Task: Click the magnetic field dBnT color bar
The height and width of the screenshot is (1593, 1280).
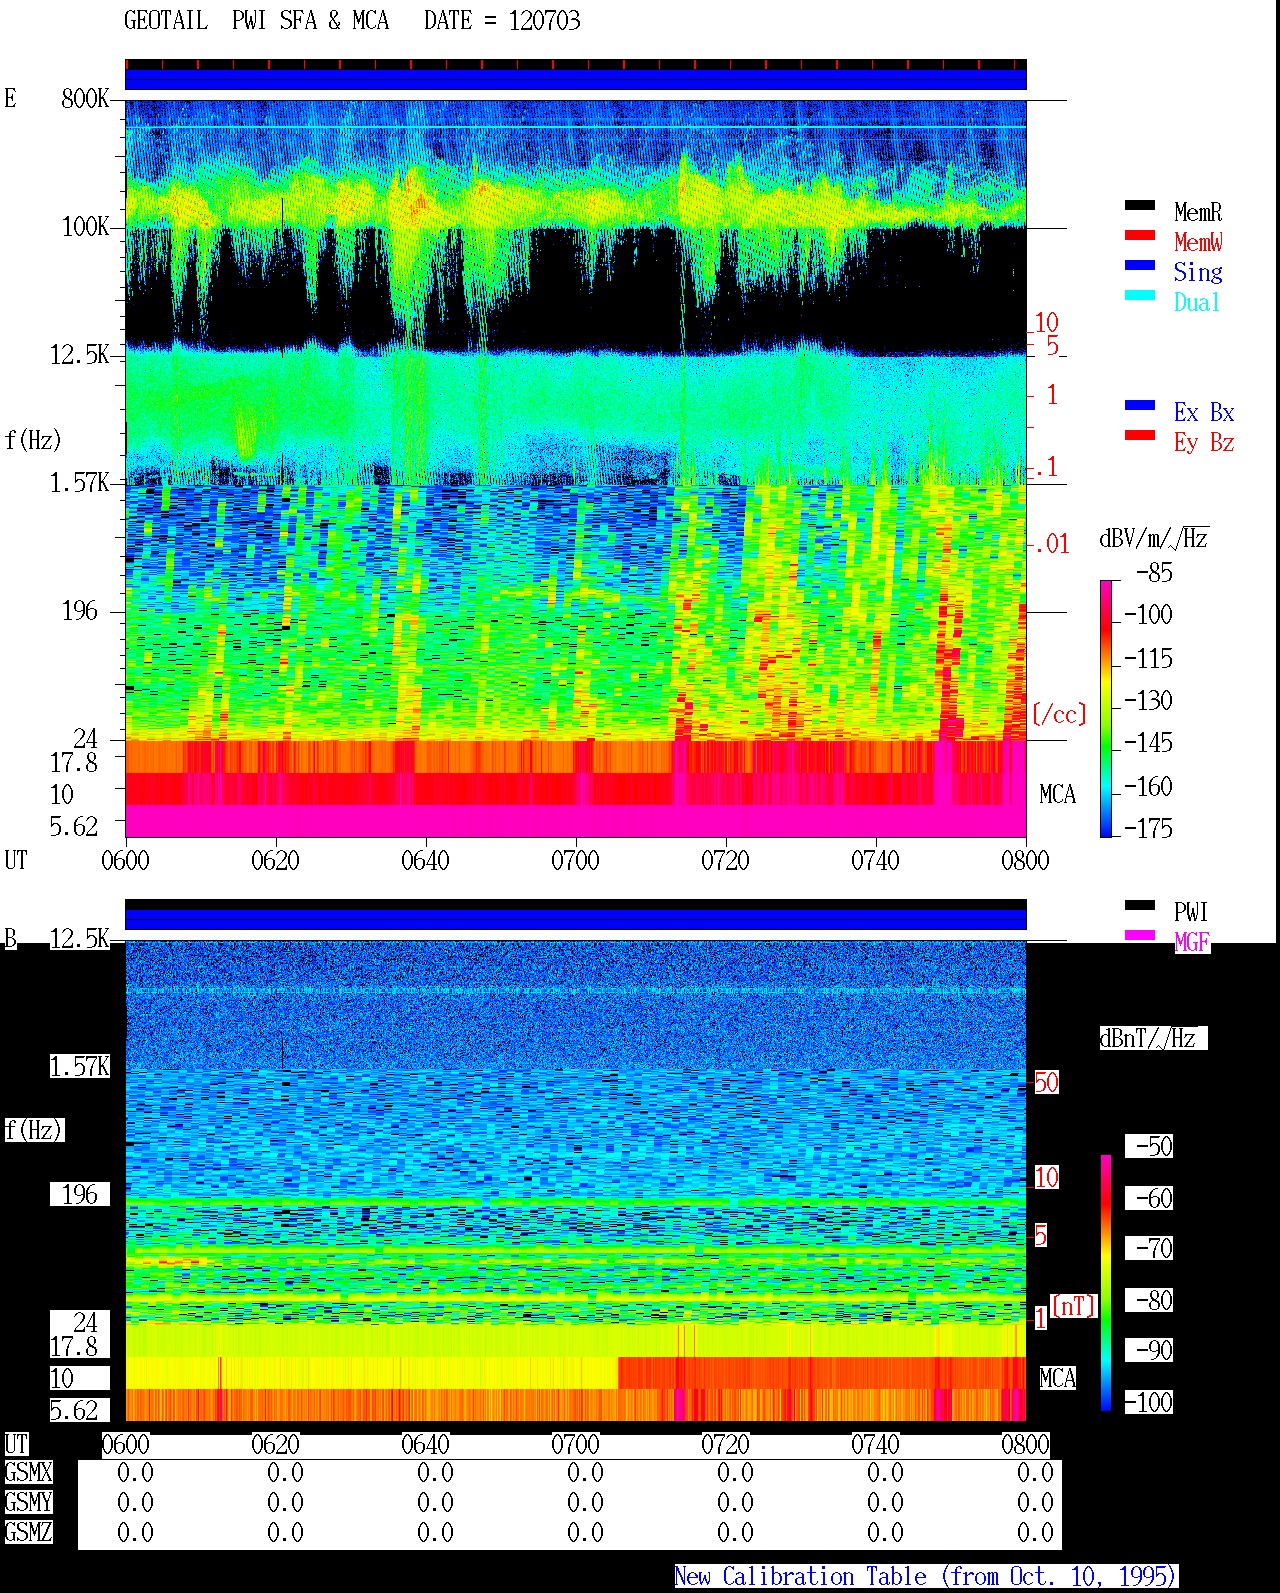Action: pyautogui.click(x=1106, y=1283)
